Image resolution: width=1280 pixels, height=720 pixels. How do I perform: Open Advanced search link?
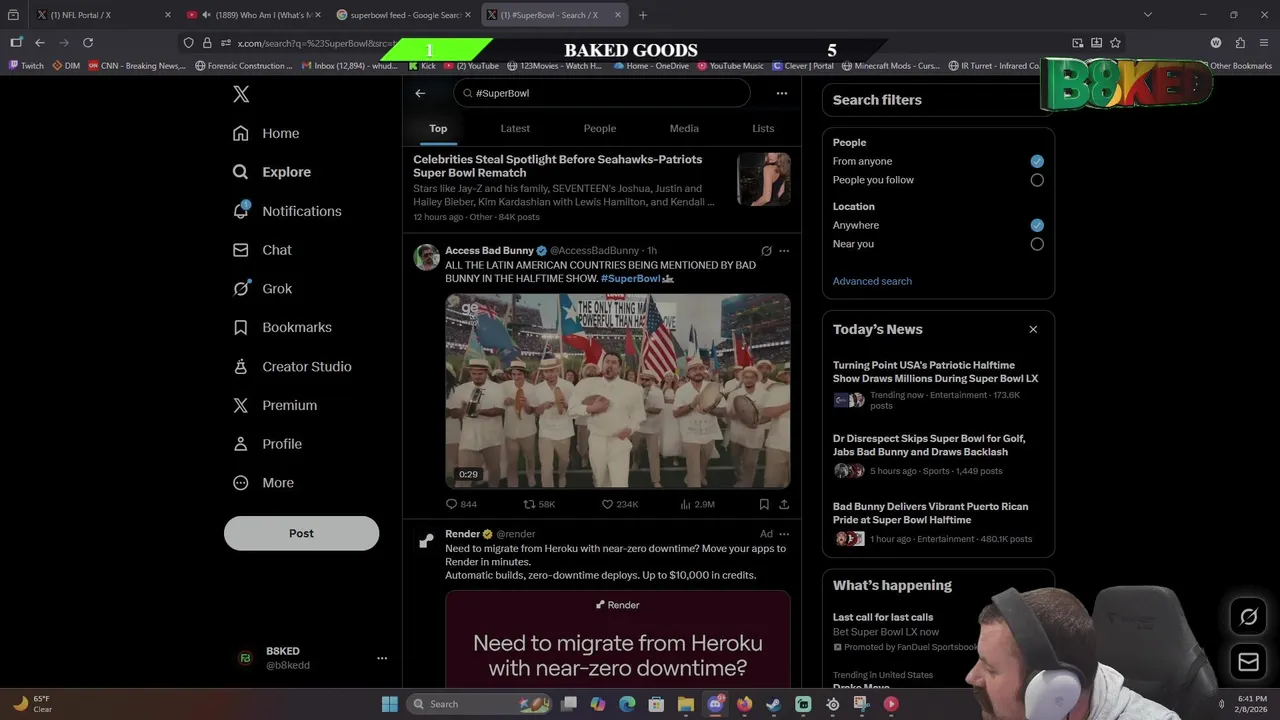[x=872, y=281]
